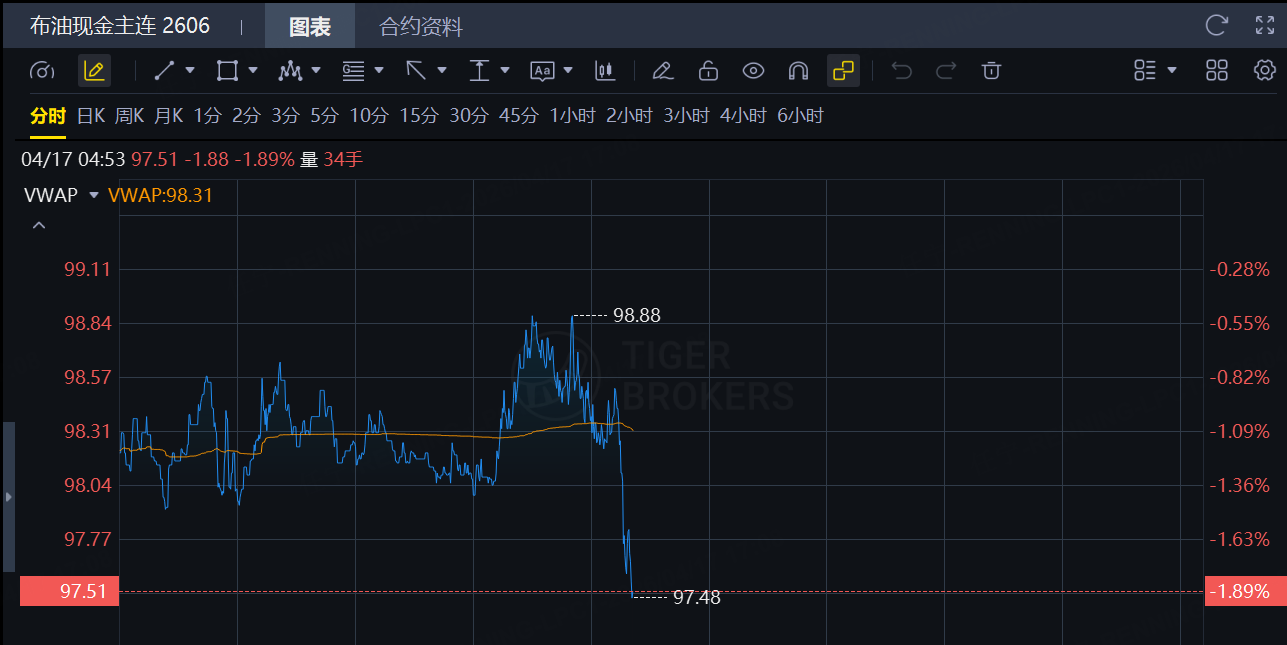Select the trend line drawing tool
Image resolution: width=1287 pixels, height=645 pixels.
pos(164,71)
